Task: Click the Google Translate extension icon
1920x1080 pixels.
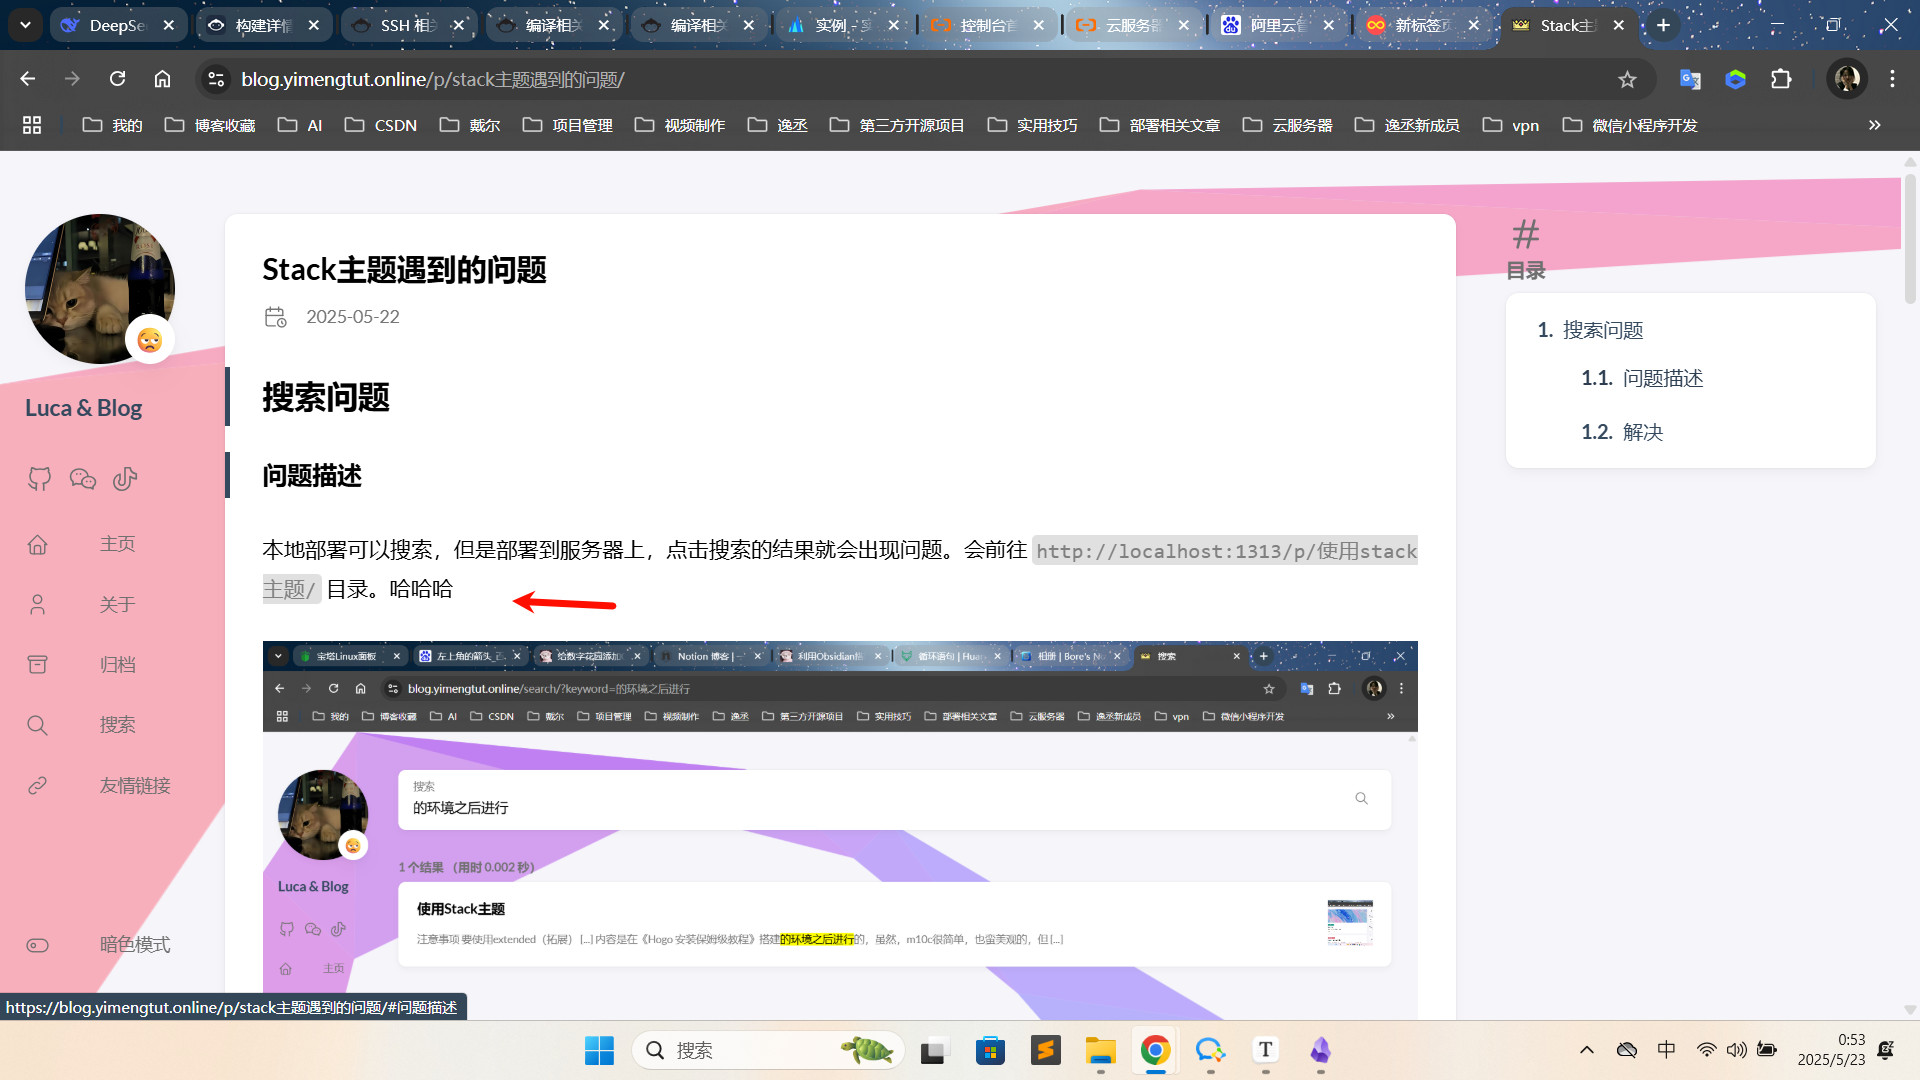Action: pyautogui.click(x=1690, y=79)
